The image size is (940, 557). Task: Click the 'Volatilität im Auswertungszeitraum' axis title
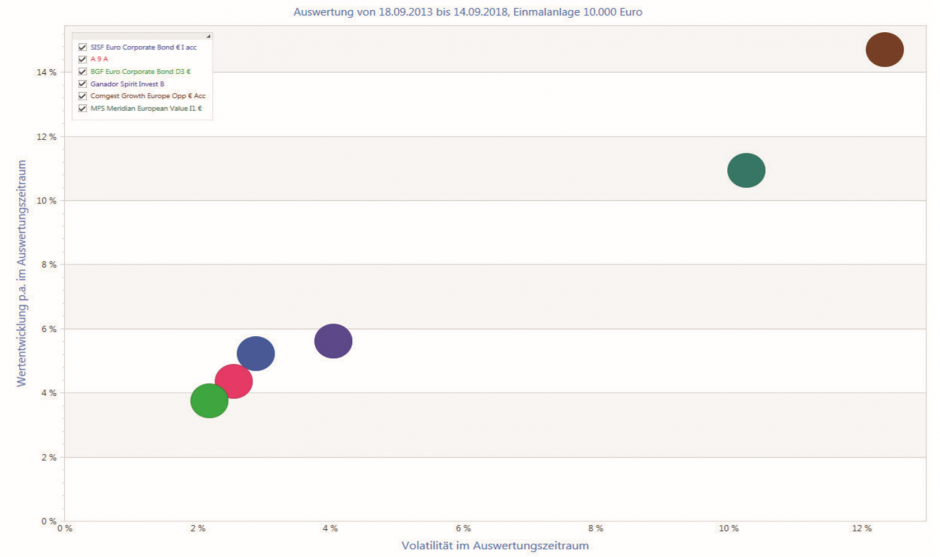495,546
